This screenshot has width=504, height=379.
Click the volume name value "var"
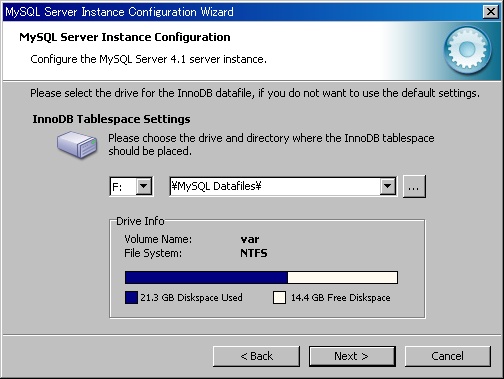[250, 239]
